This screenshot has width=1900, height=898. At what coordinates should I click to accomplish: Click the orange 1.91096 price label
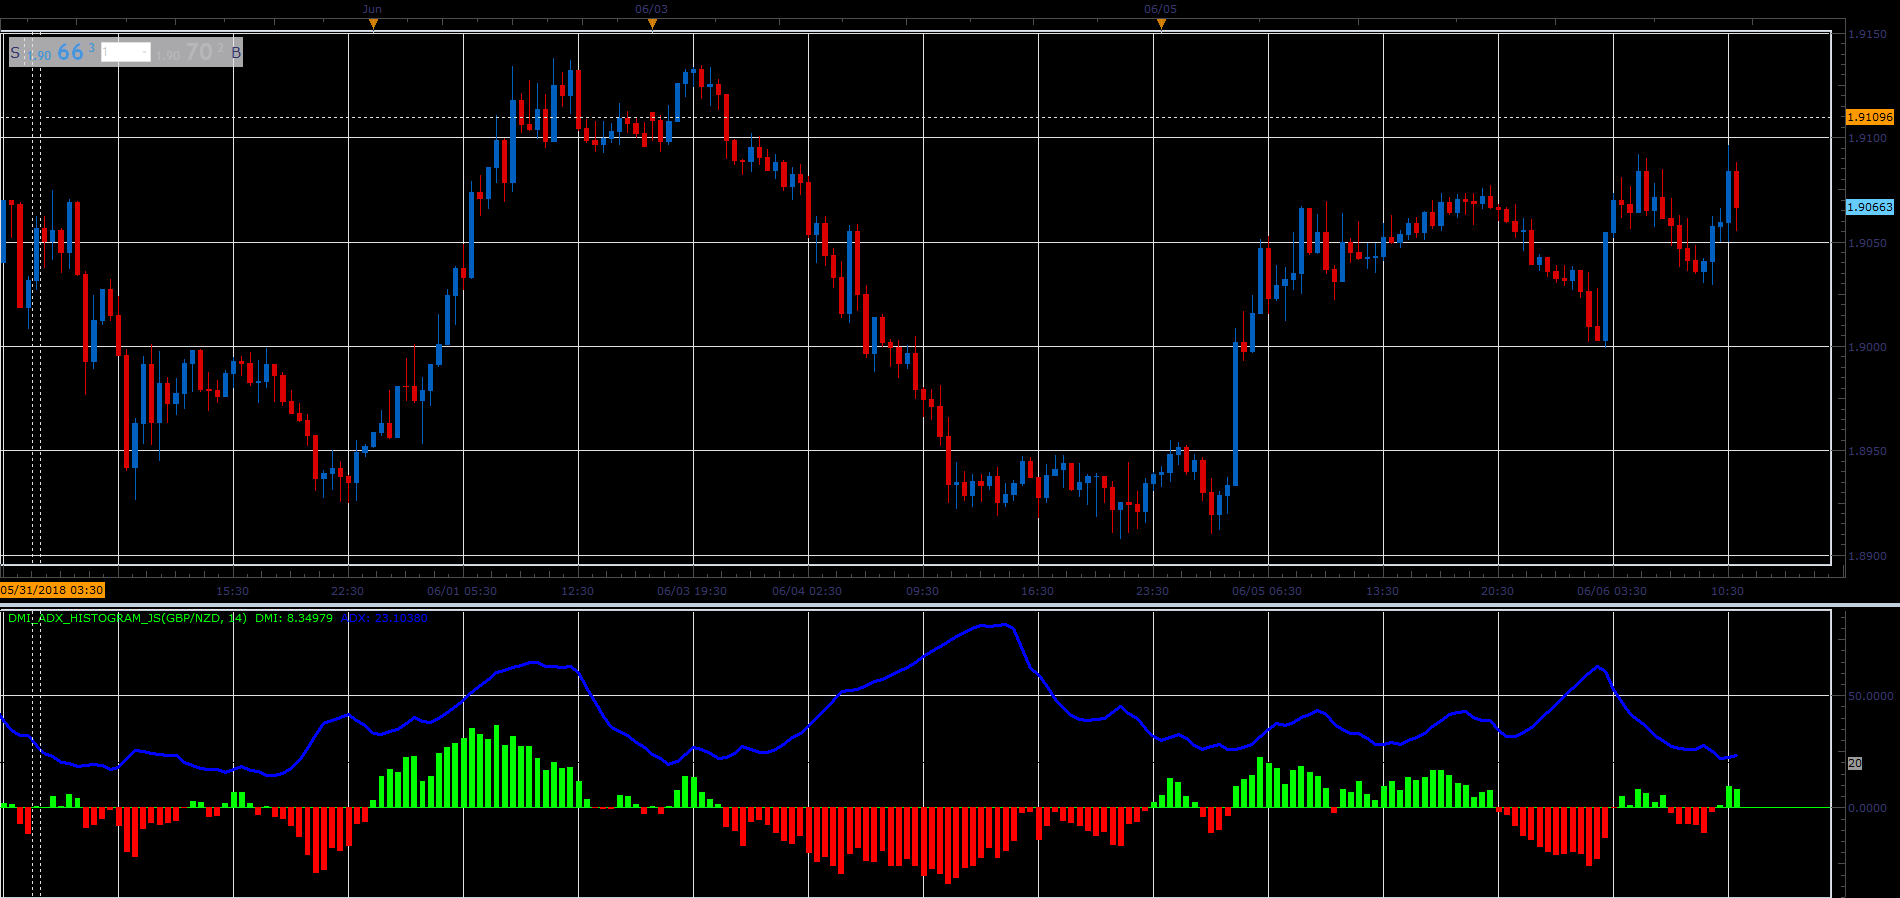click(x=1870, y=117)
